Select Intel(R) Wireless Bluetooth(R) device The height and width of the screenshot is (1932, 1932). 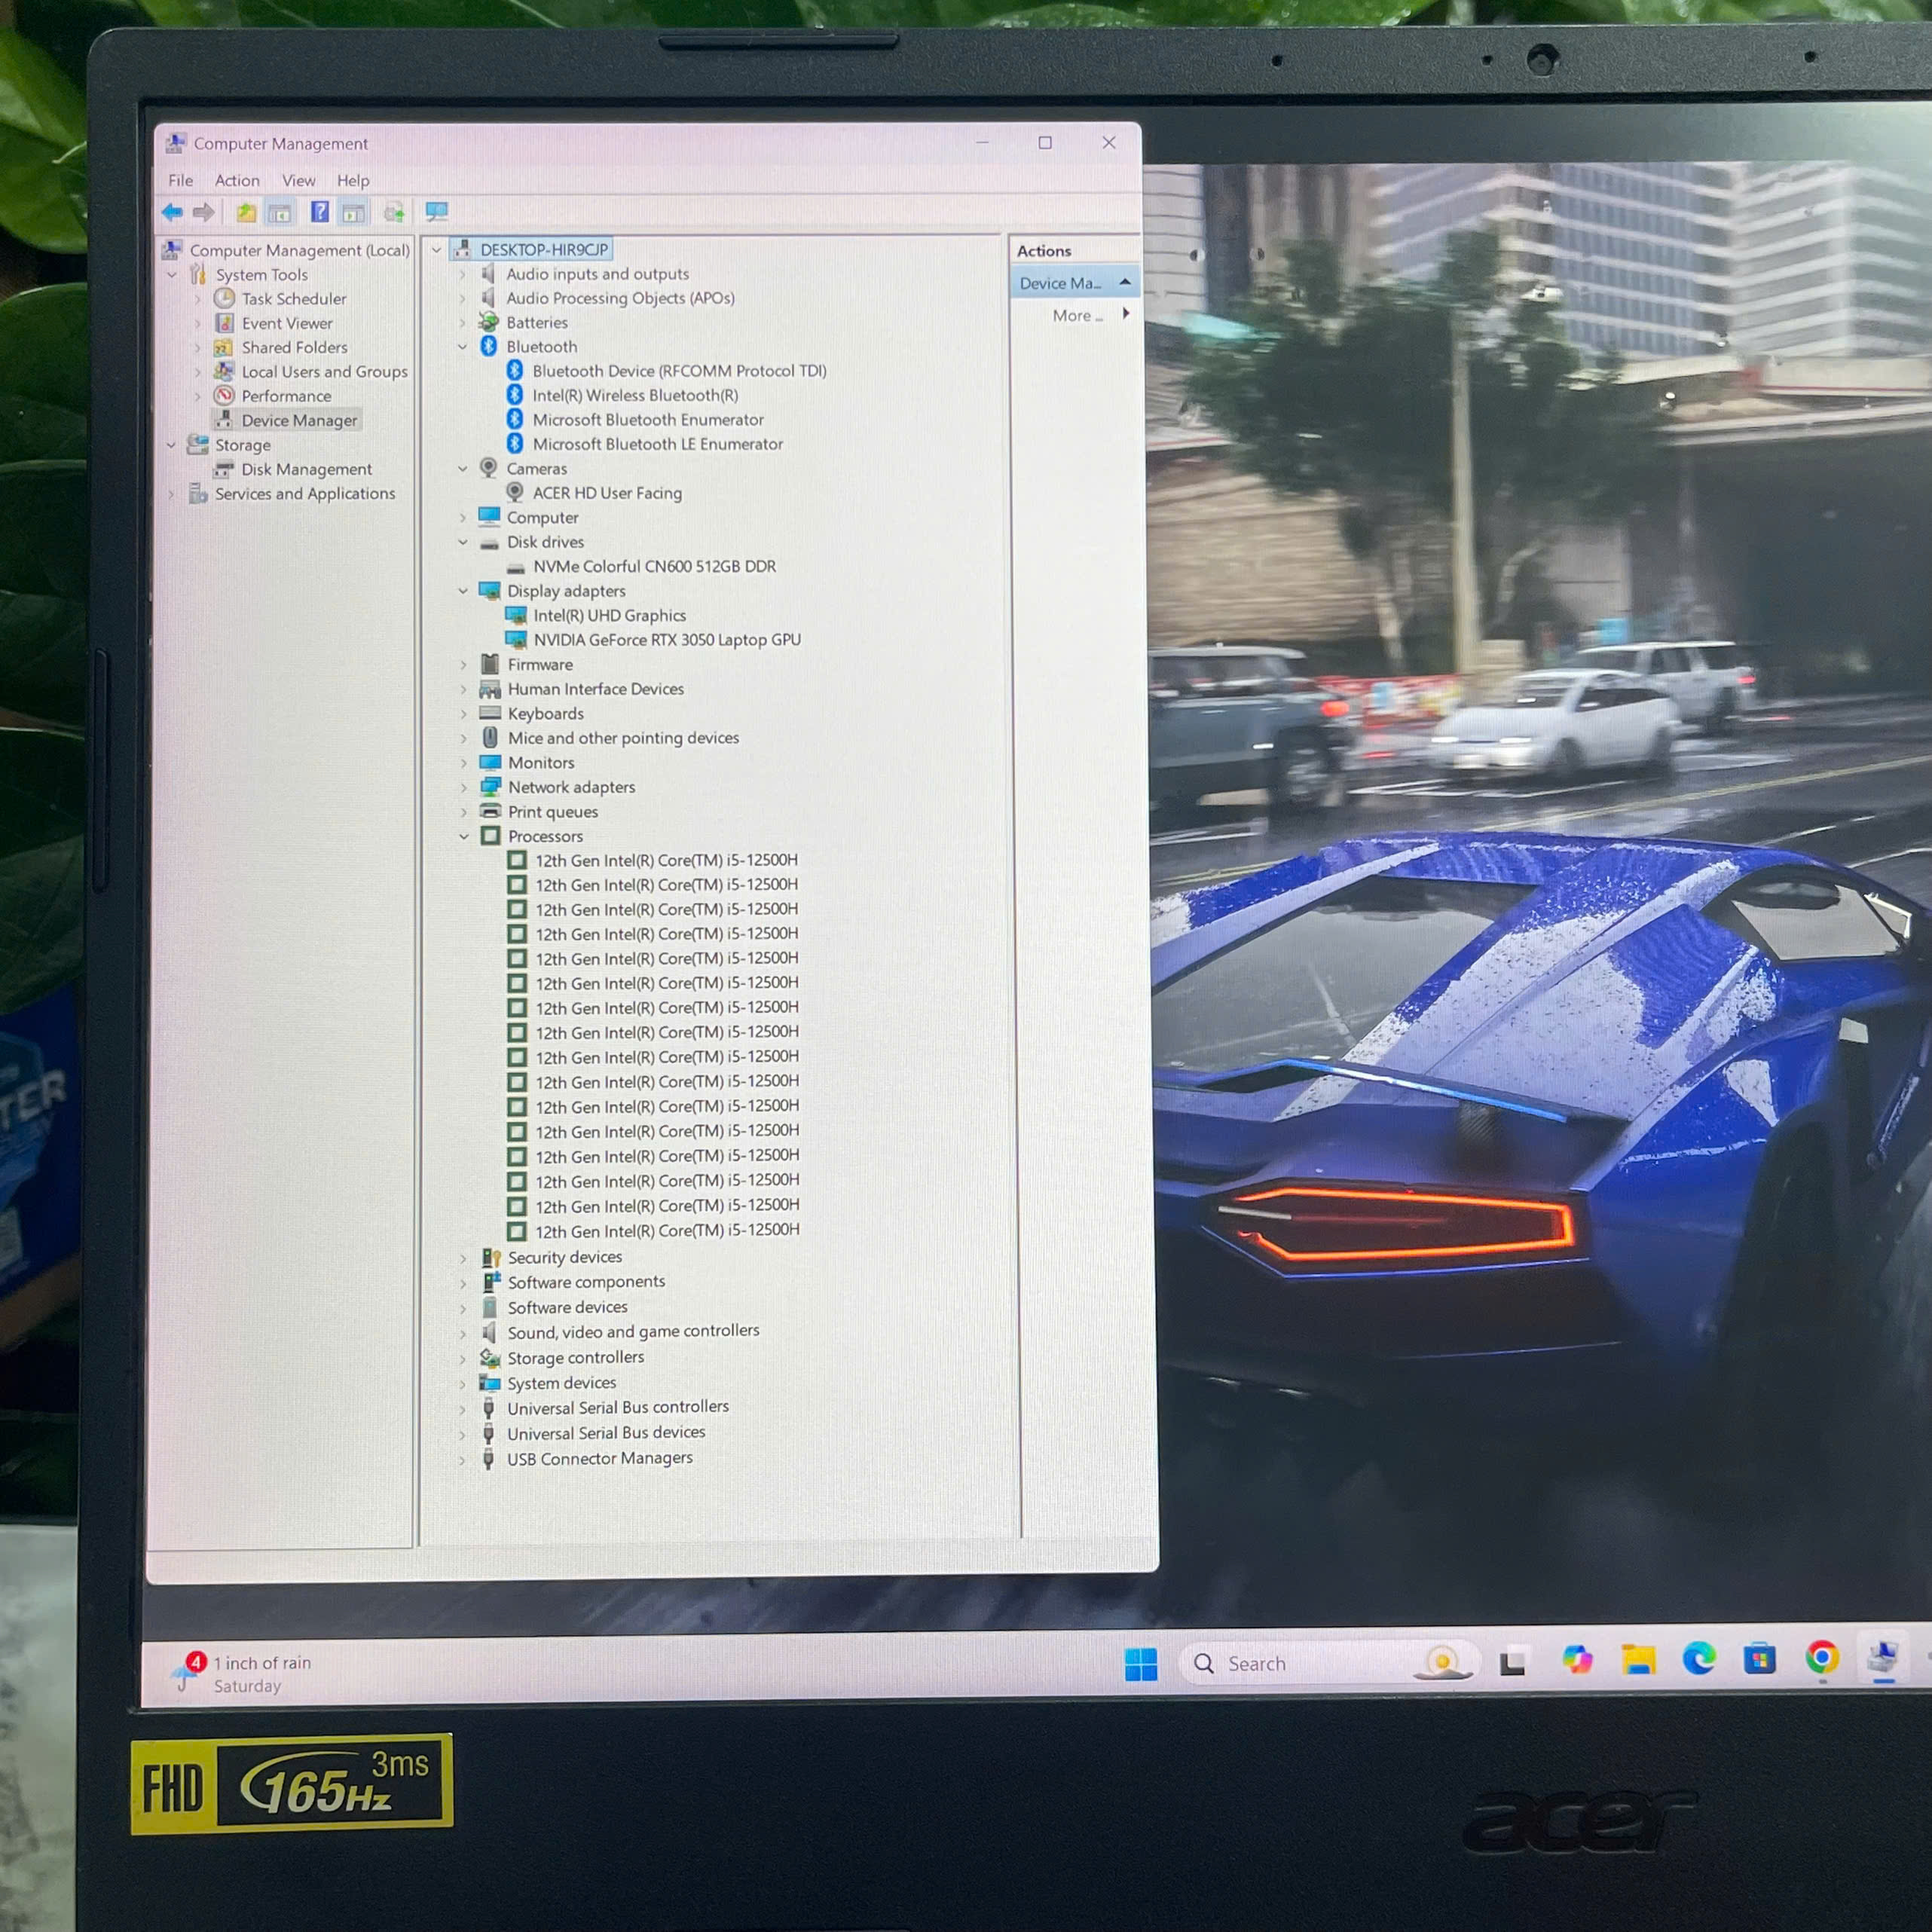tap(635, 395)
